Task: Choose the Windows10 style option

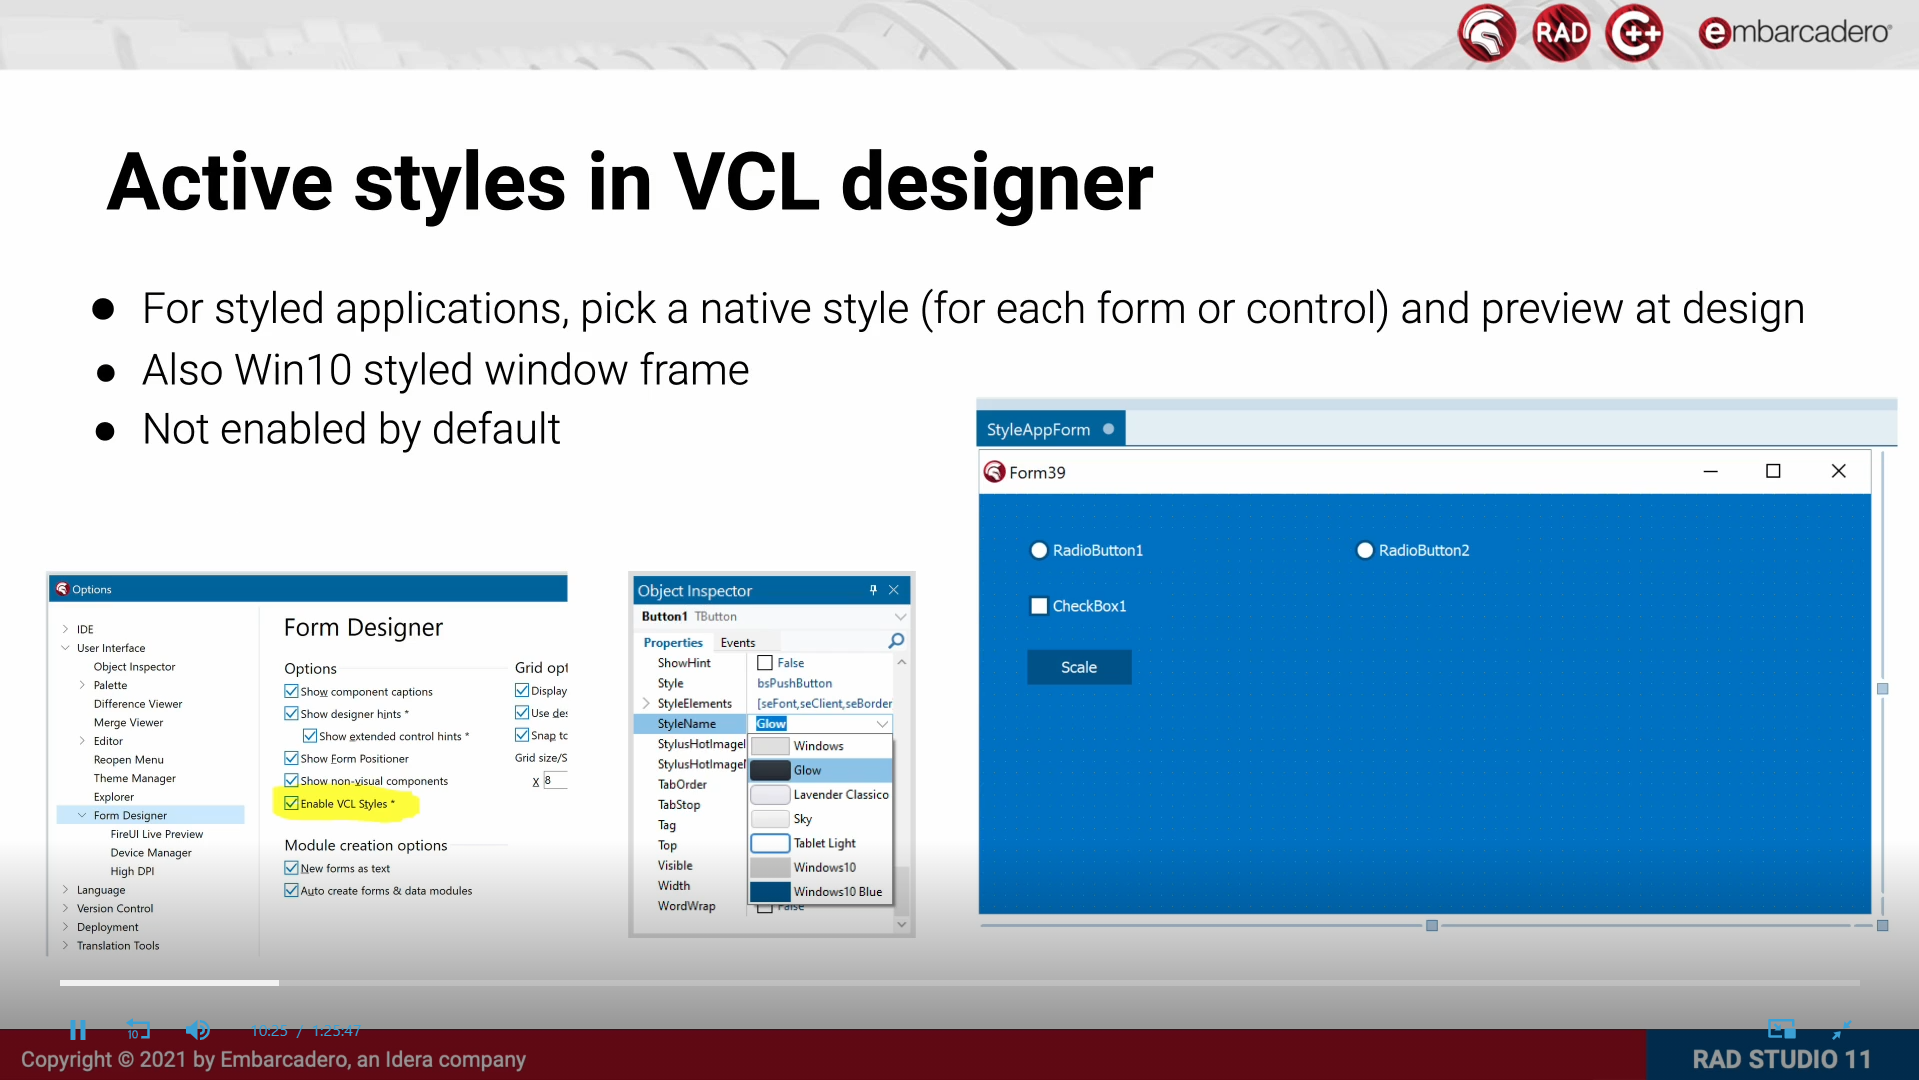Action: click(x=820, y=867)
